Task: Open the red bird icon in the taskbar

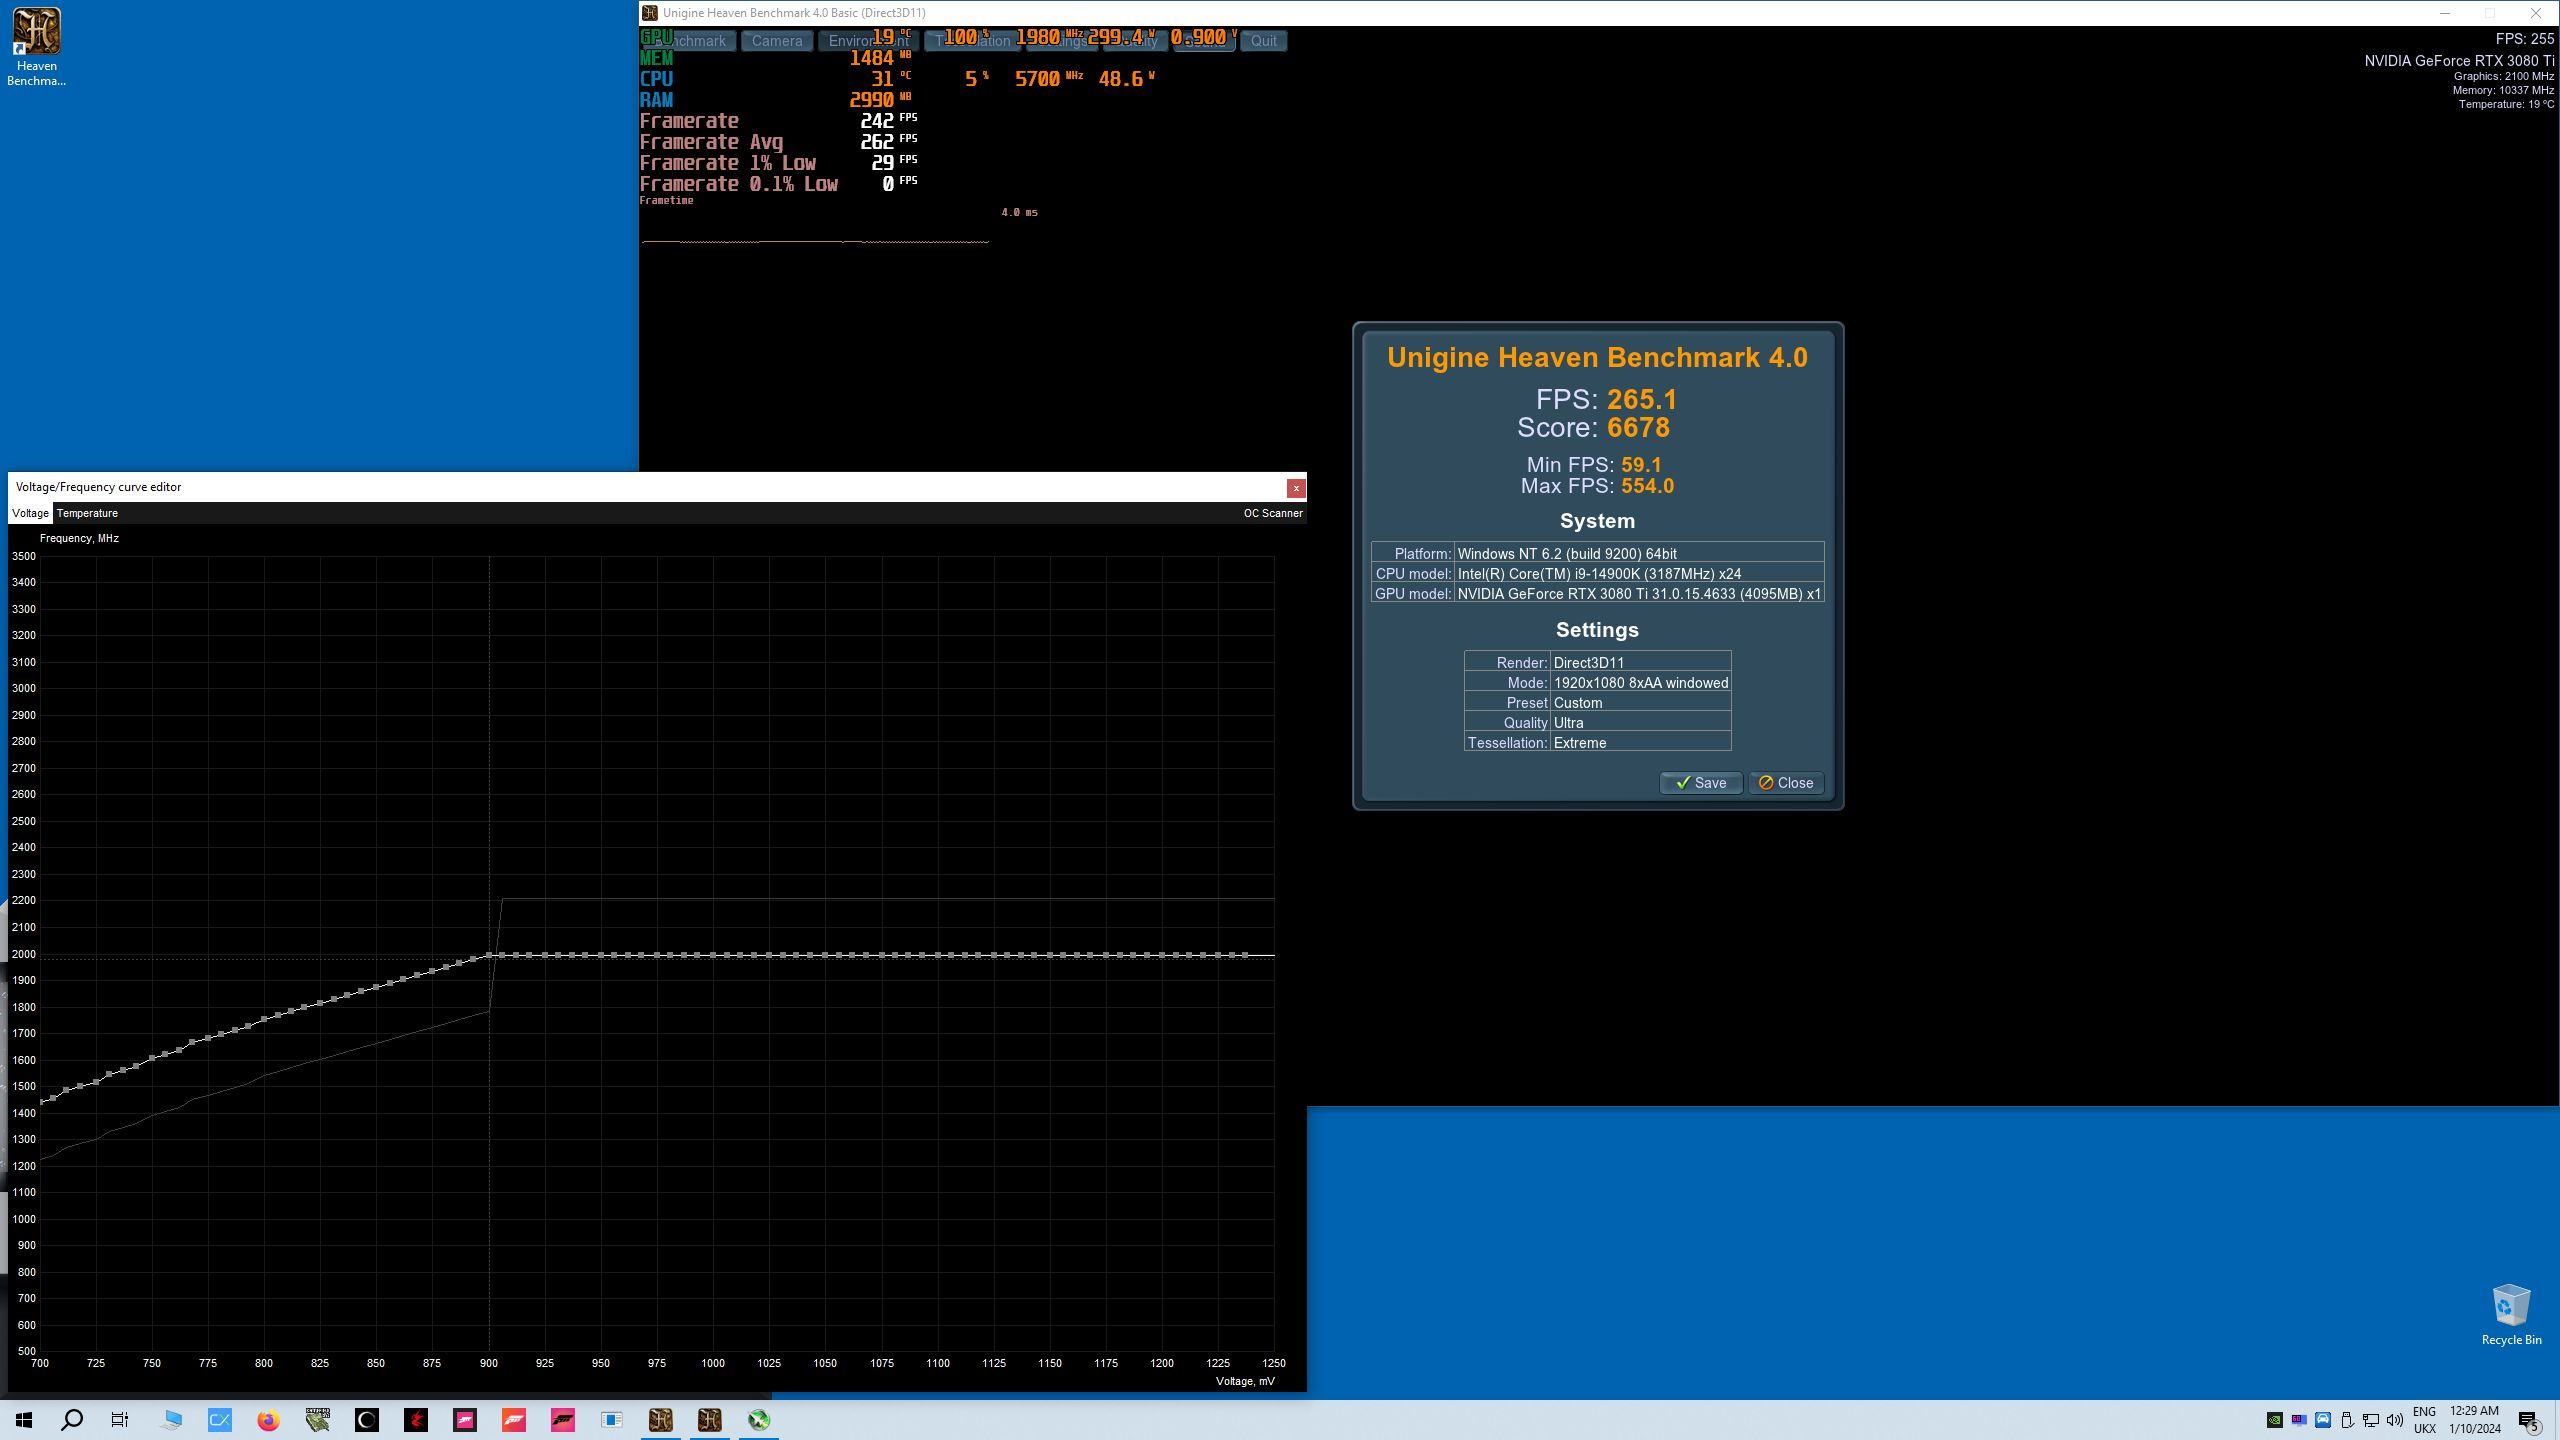Action: [x=416, y=1420]
